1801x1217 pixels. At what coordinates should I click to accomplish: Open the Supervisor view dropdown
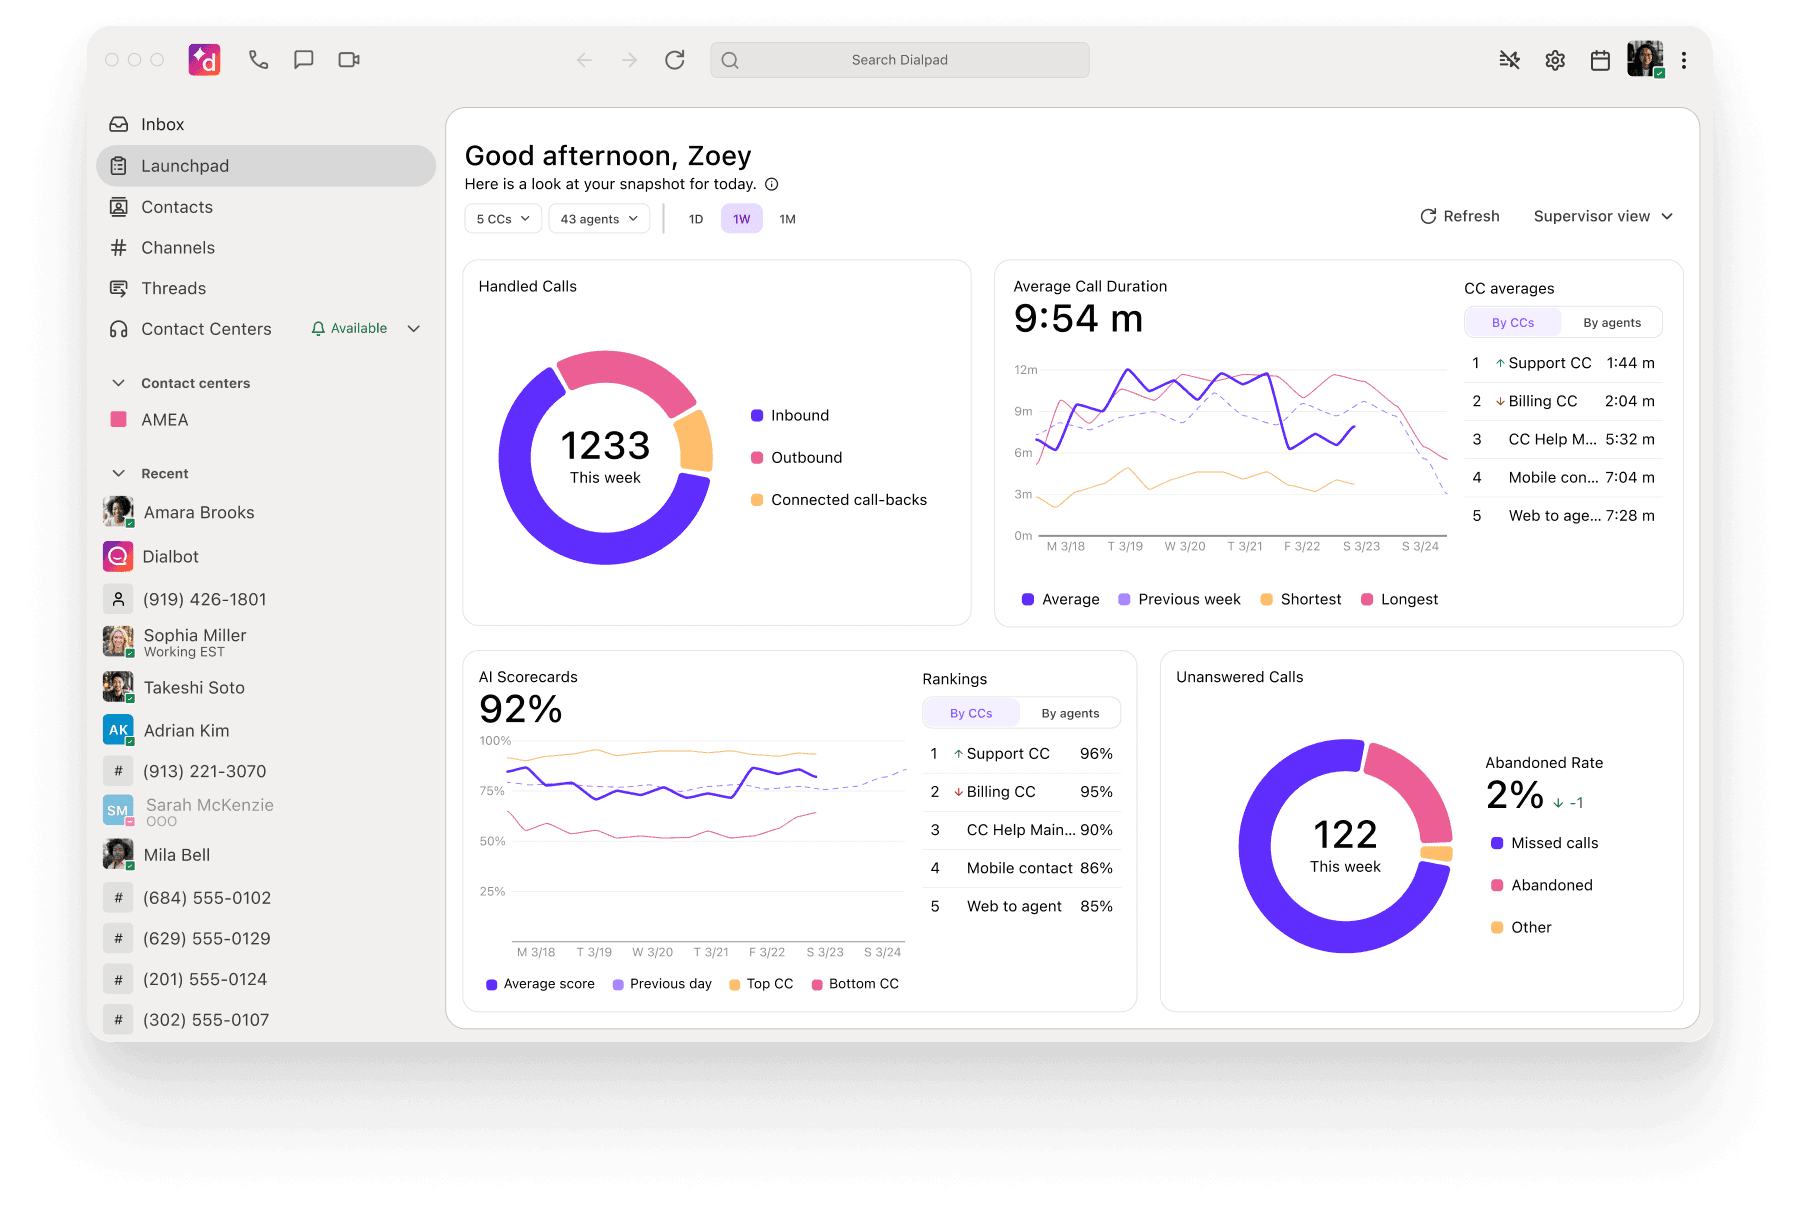click(1603, 216)
